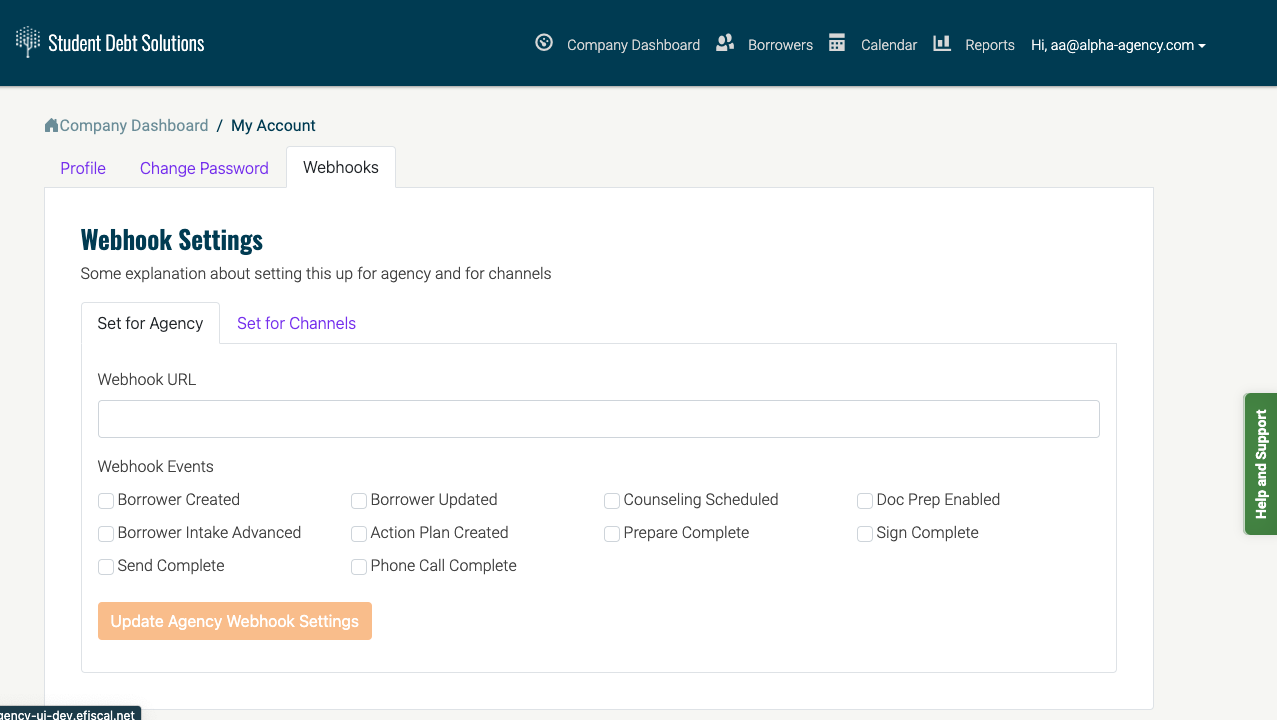Focus the Webhook URL text field

point(598,419)
